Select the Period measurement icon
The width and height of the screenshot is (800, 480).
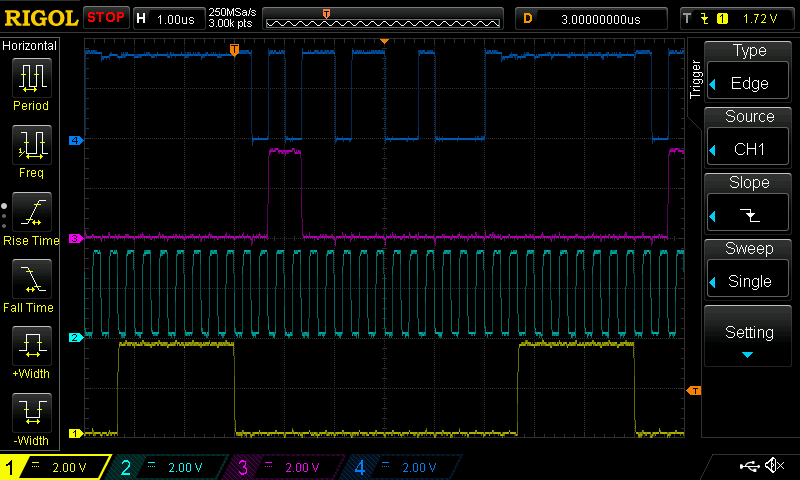tap(32, 78)
